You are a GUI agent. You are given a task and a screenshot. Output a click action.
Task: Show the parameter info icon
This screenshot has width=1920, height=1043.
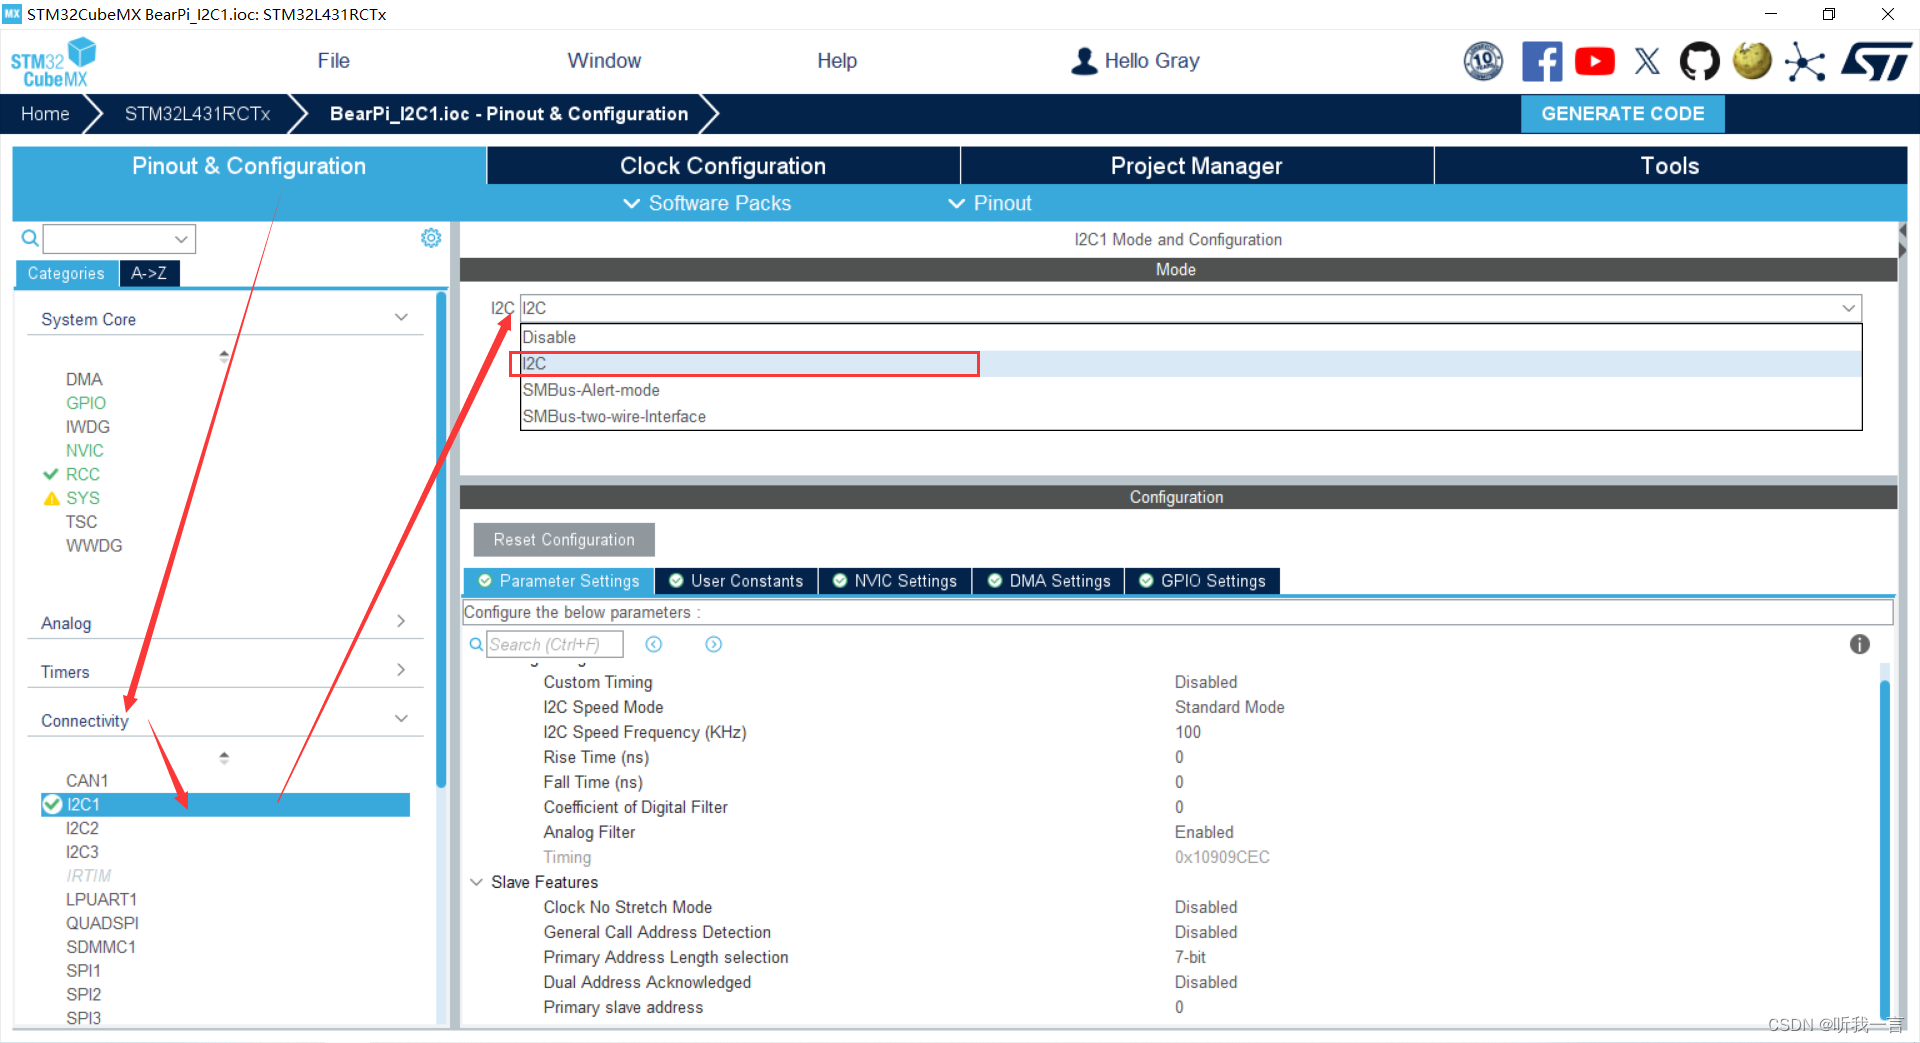tap(1859, 644)
